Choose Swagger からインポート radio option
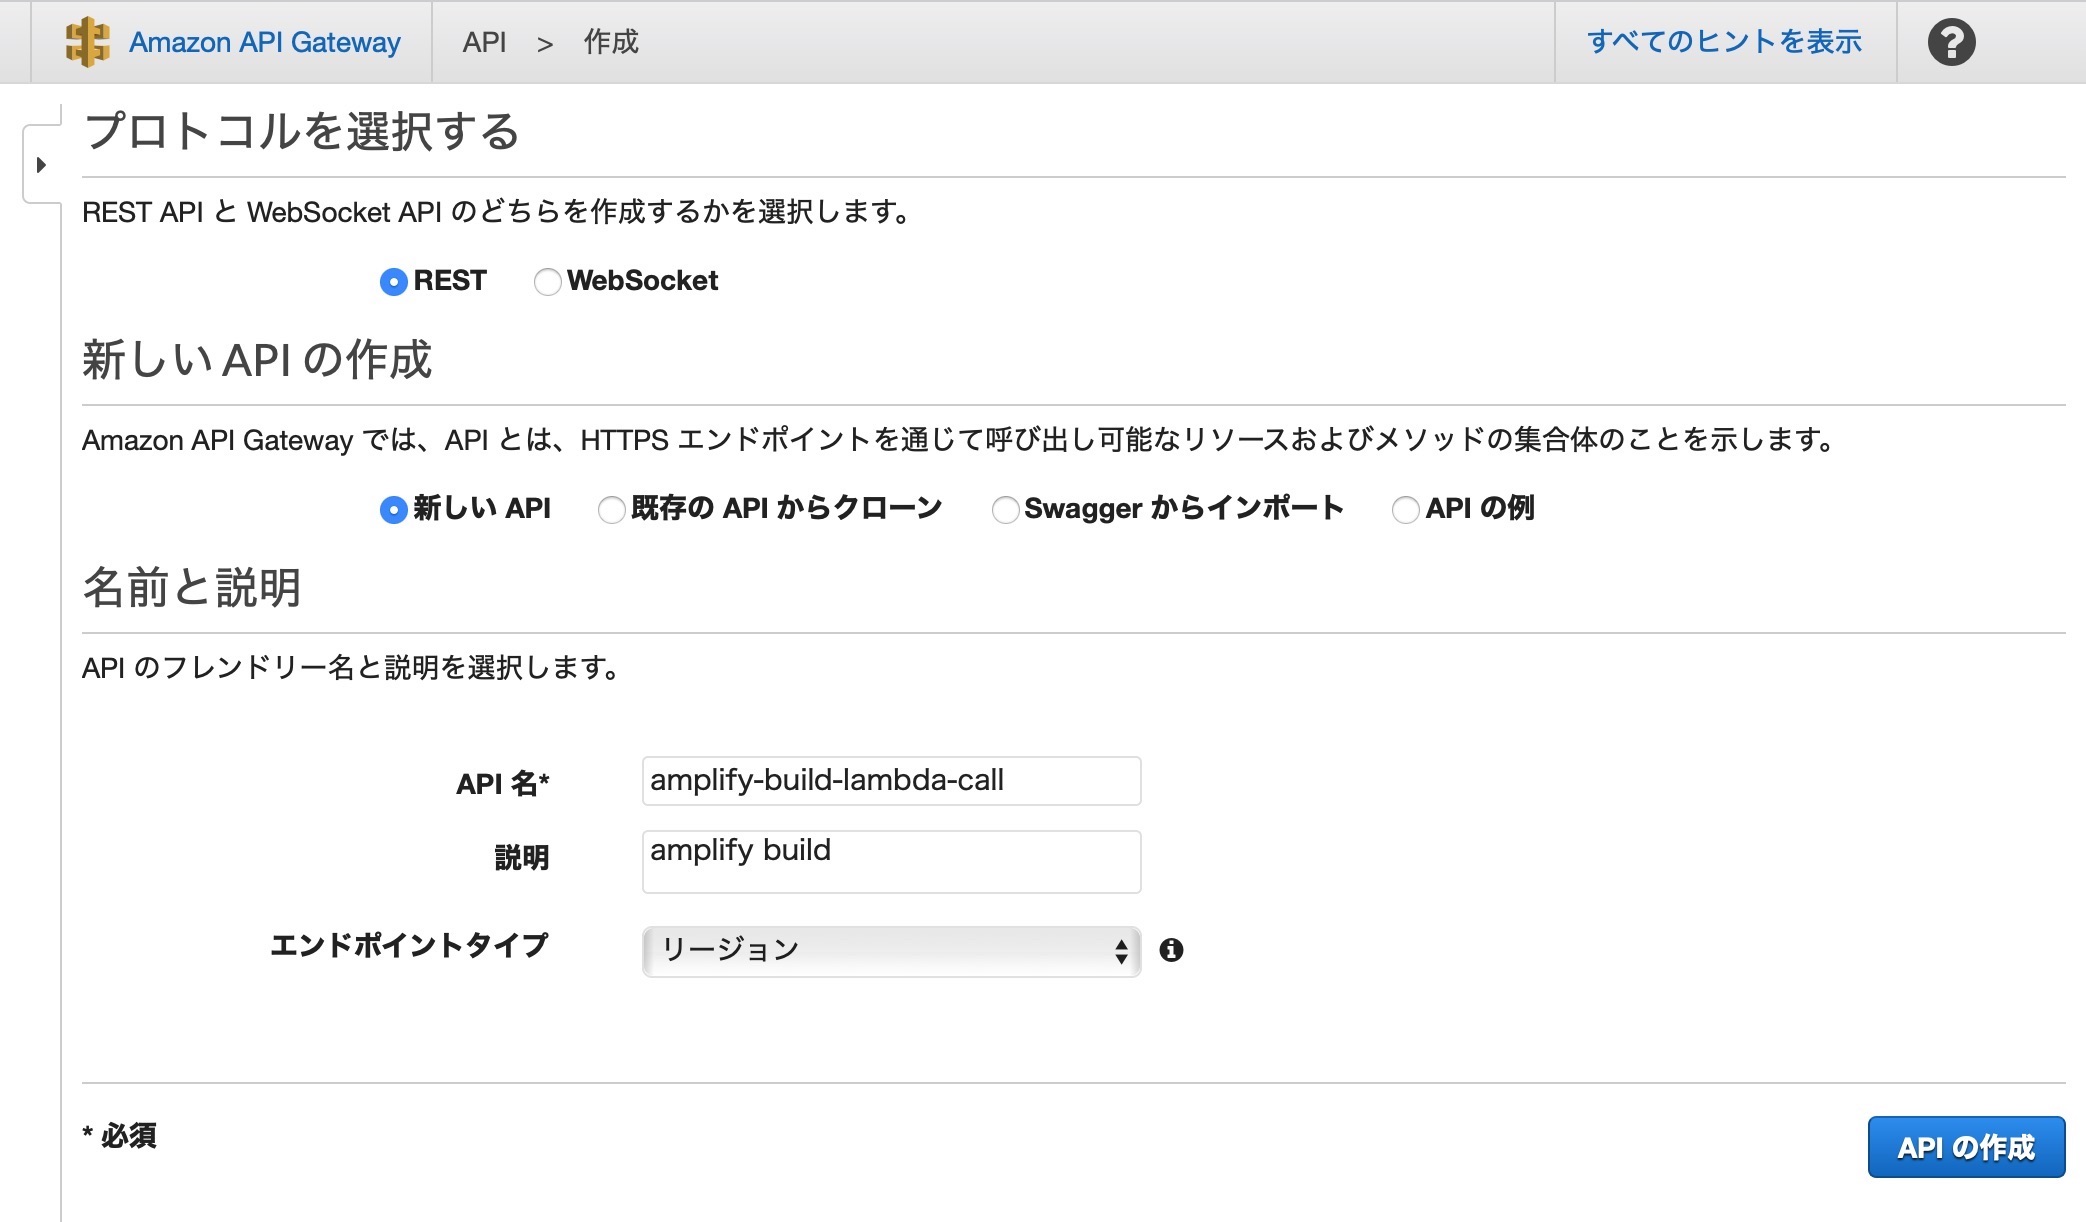This screenshot has width=2086, height=1222. (1005, 510)
